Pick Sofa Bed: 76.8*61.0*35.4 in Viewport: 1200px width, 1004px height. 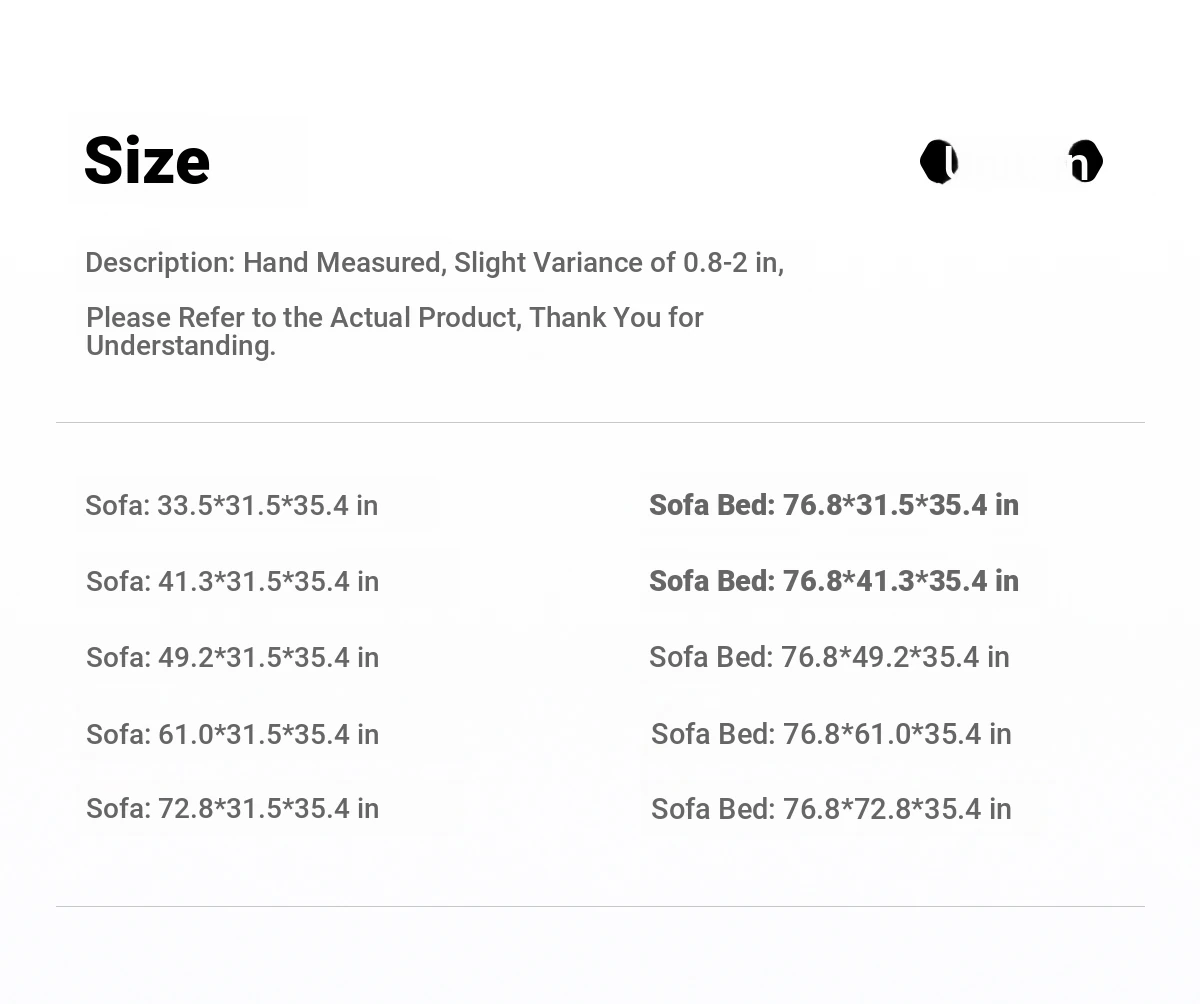point(831,735)
